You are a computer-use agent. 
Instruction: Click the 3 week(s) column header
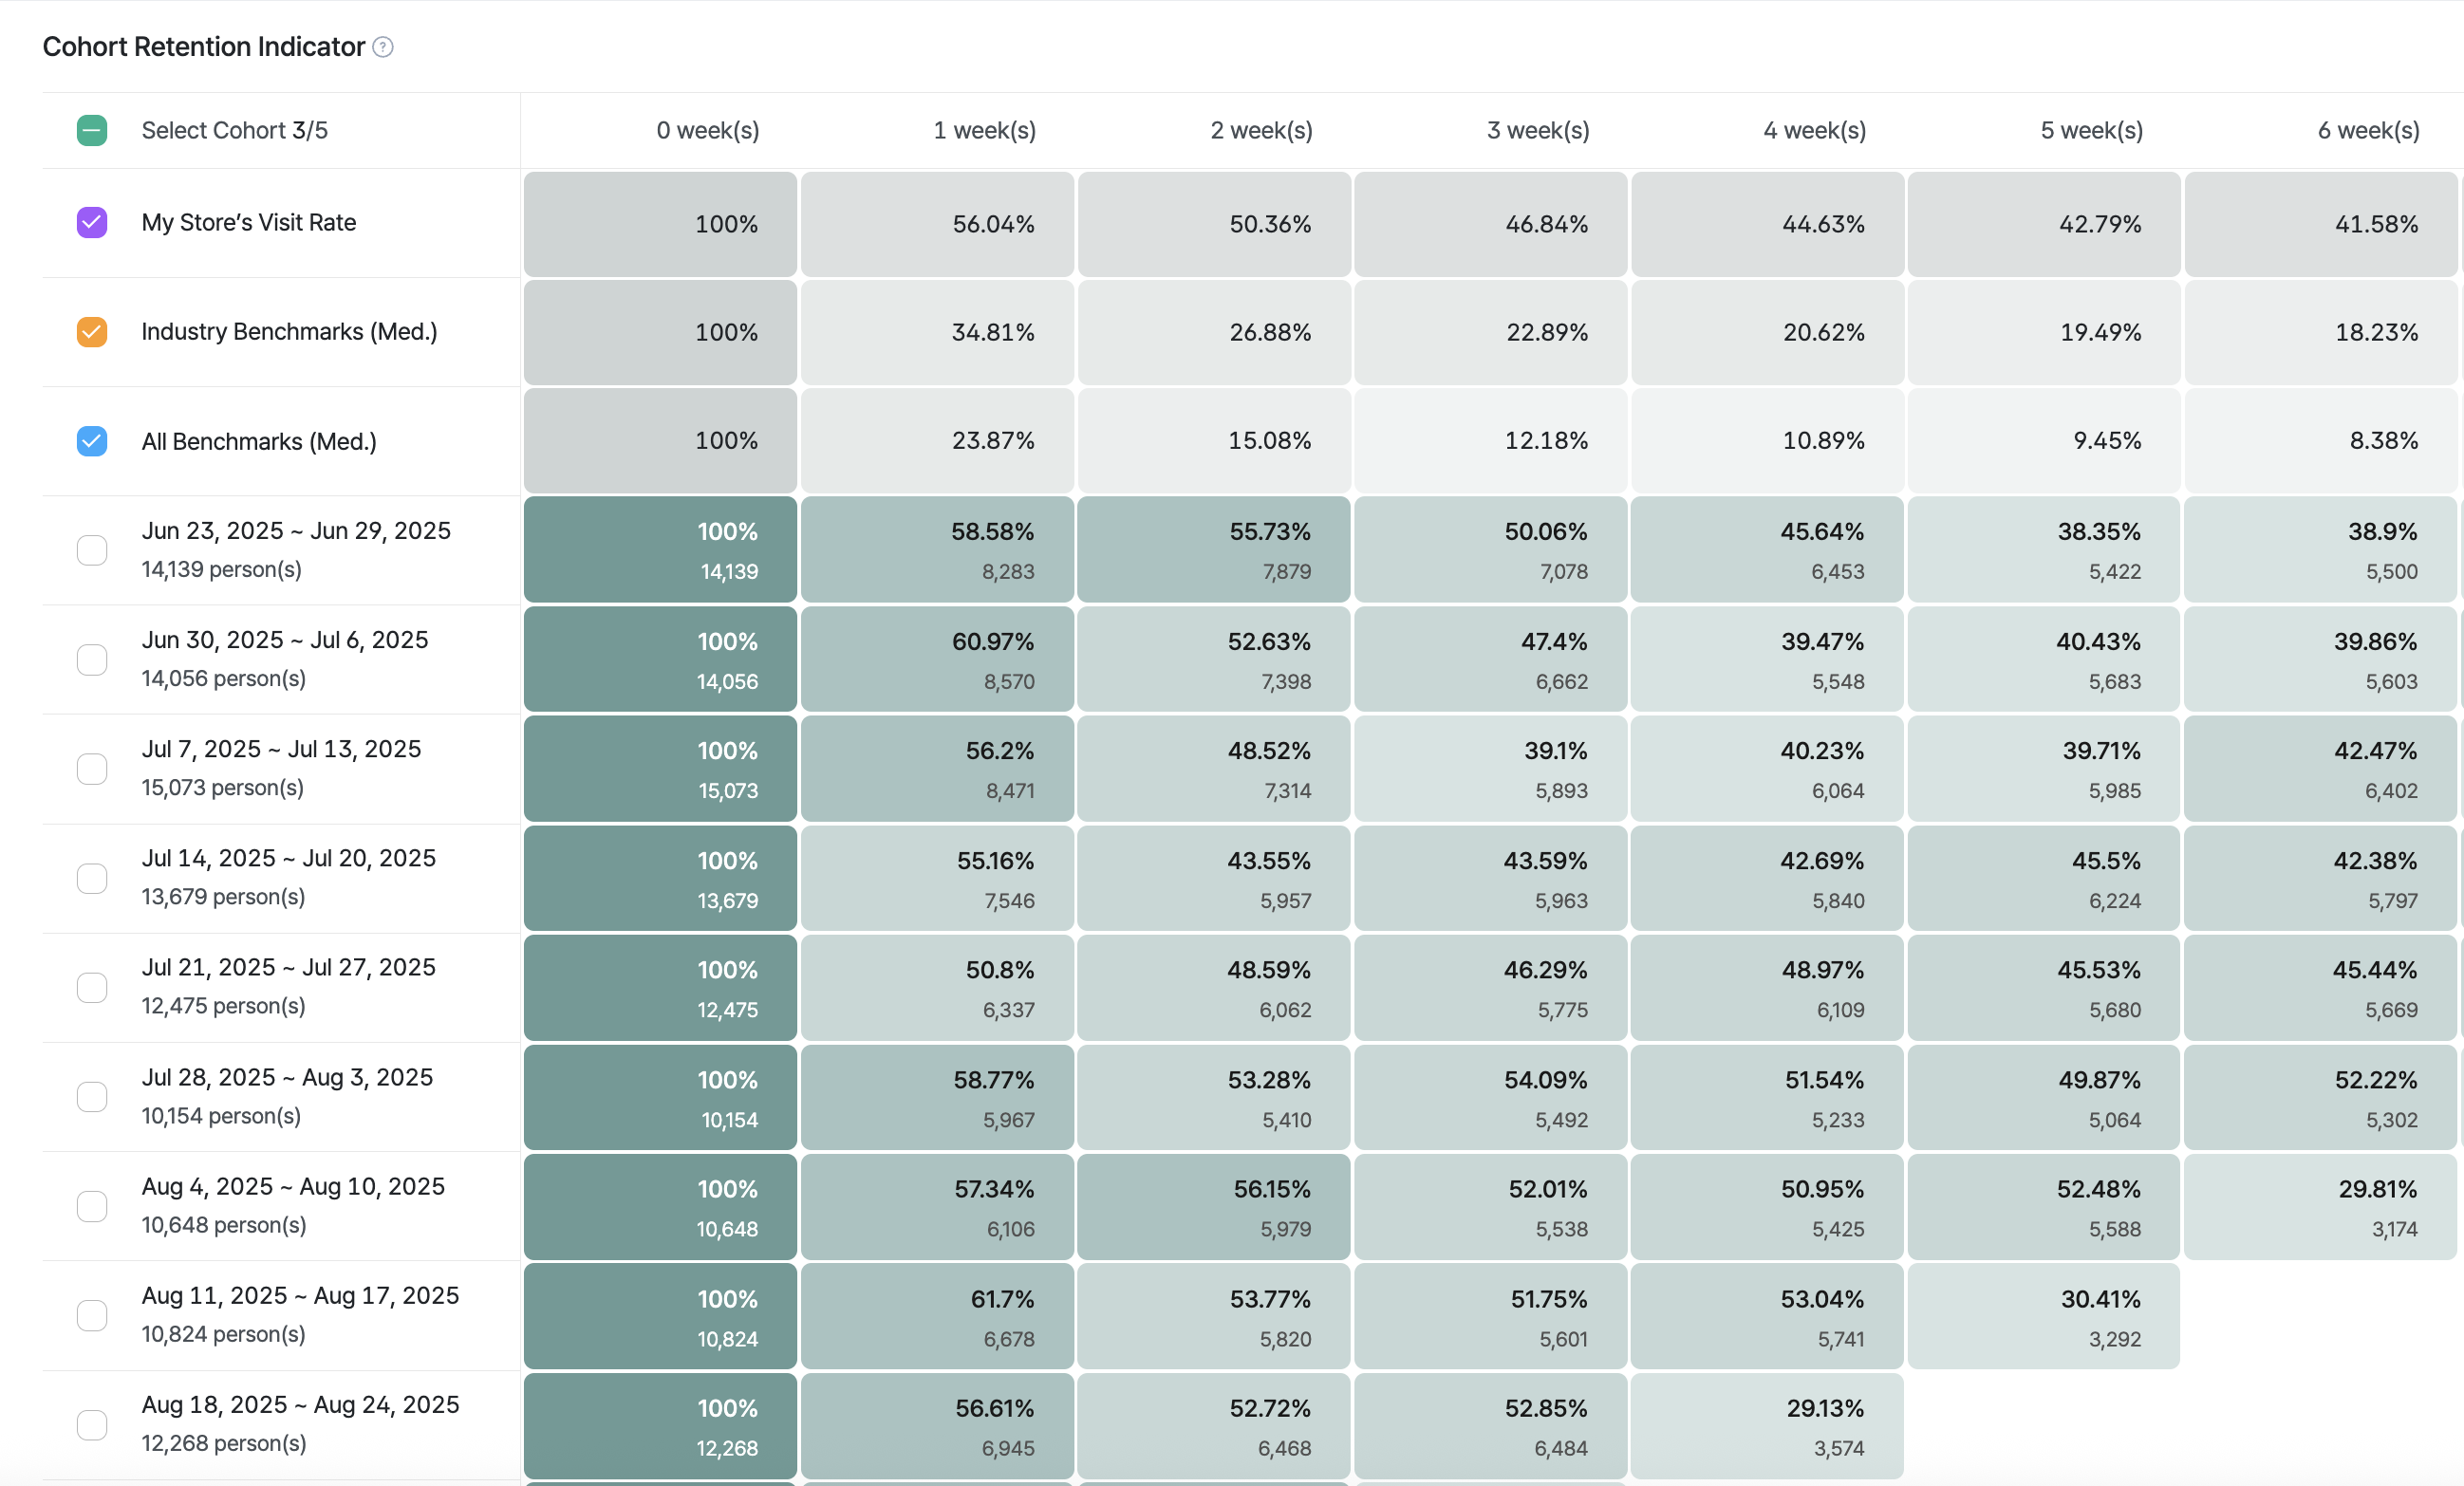click(x=1538, y=130)
